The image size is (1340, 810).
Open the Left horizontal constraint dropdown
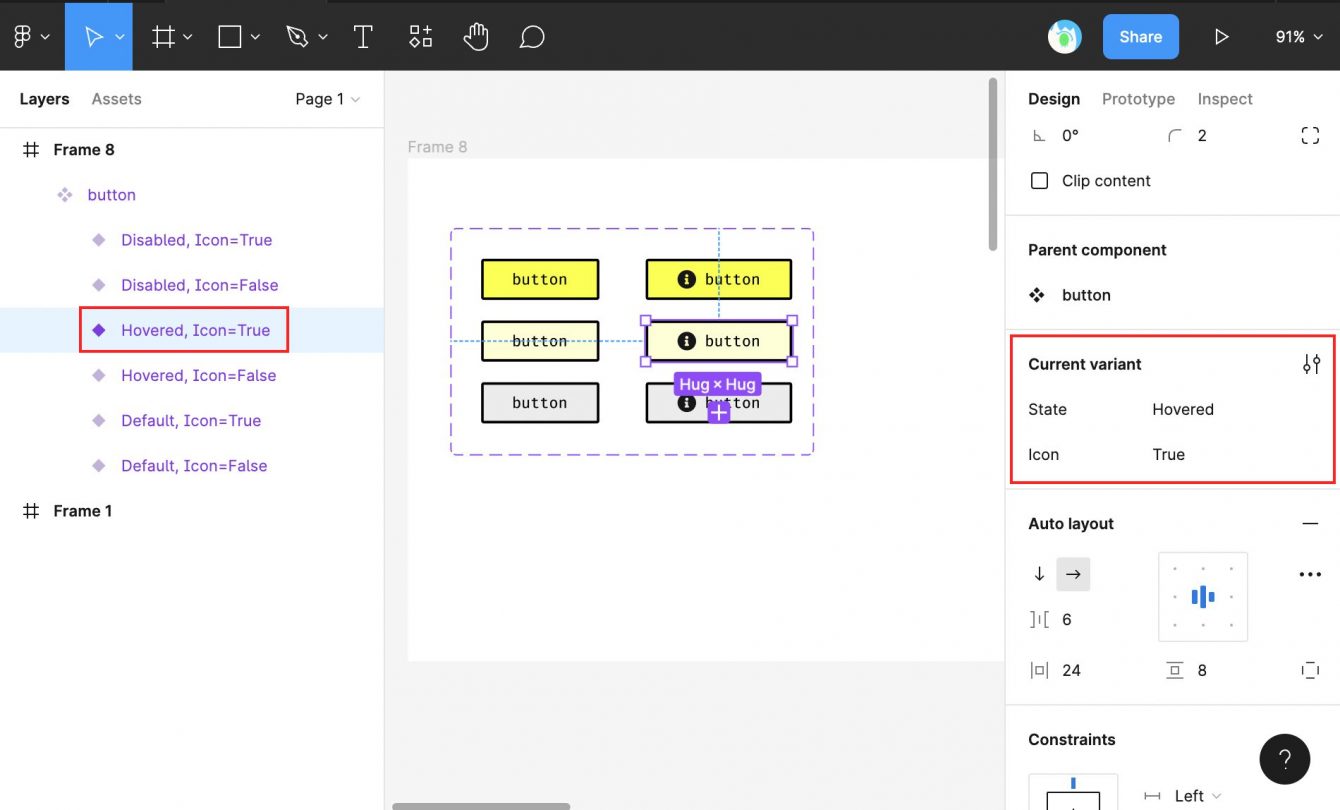point(1196,796)
